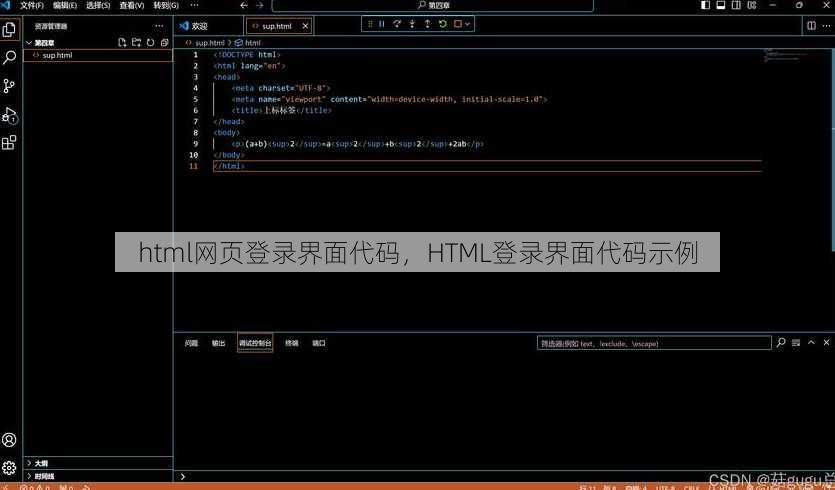Open Manage gear settings icon
835x490 pixels.
tap(9, 468)
